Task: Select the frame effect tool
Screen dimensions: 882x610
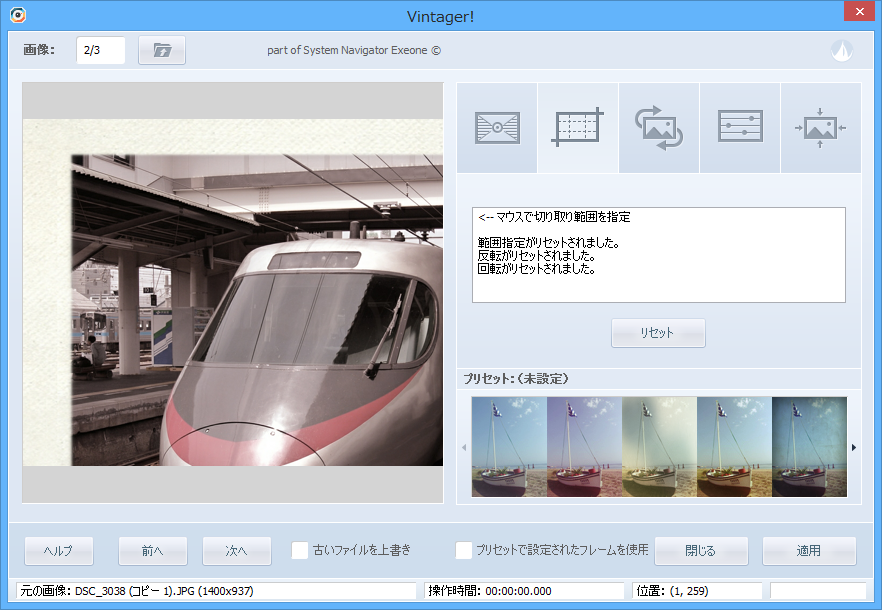Action: 497,128
